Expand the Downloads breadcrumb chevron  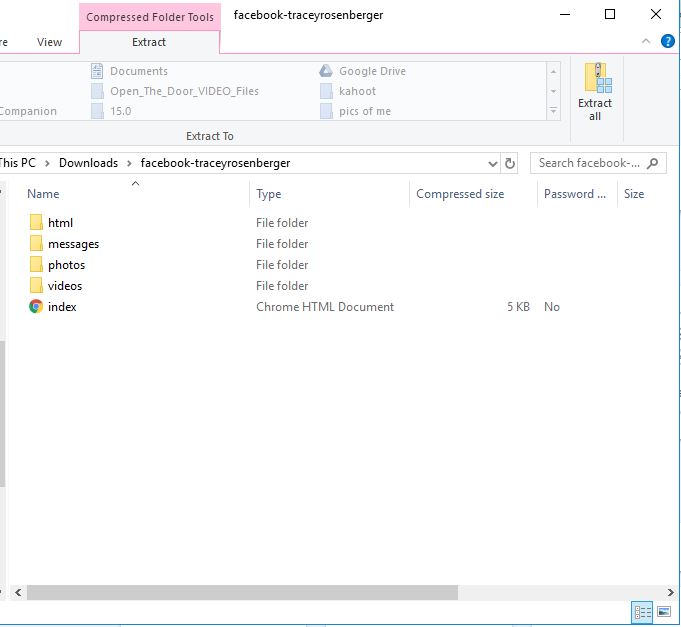point(129,164)
